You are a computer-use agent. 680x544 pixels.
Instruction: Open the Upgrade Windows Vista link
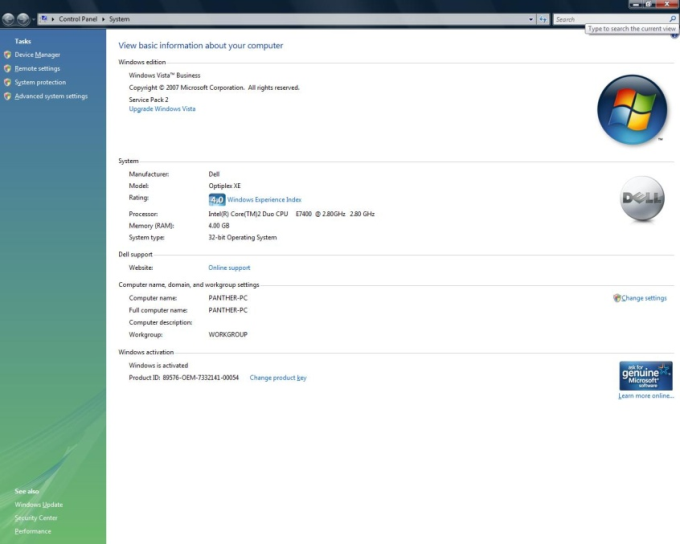(162, 109)
